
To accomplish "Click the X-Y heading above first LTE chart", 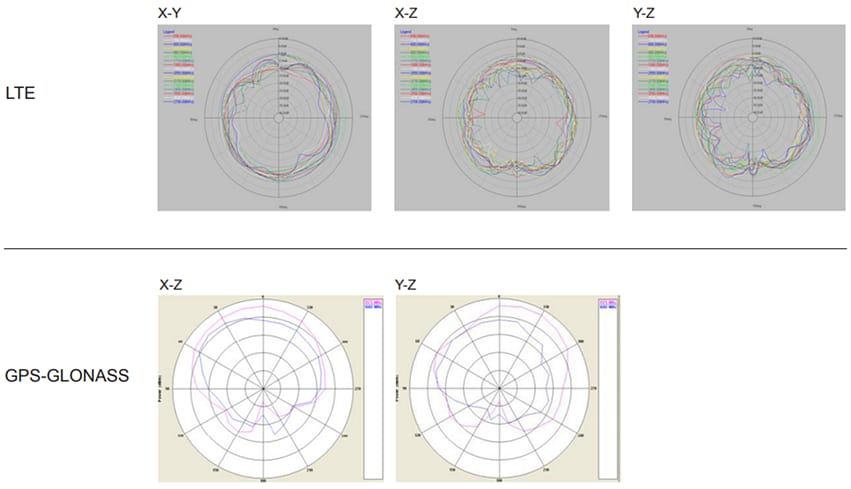I will 170,13.
